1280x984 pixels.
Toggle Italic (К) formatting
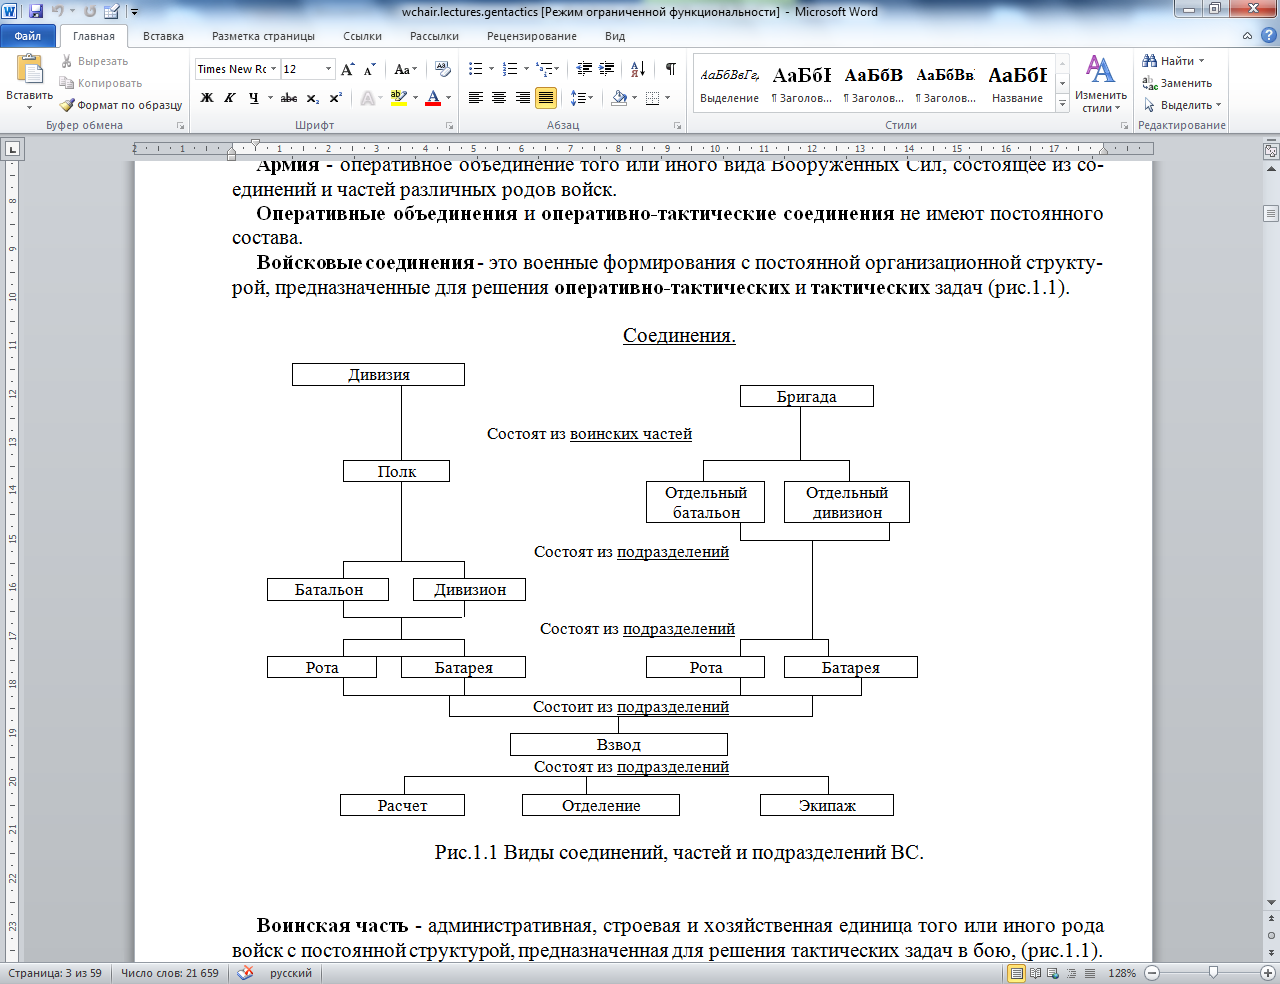(x=230, y=98)
